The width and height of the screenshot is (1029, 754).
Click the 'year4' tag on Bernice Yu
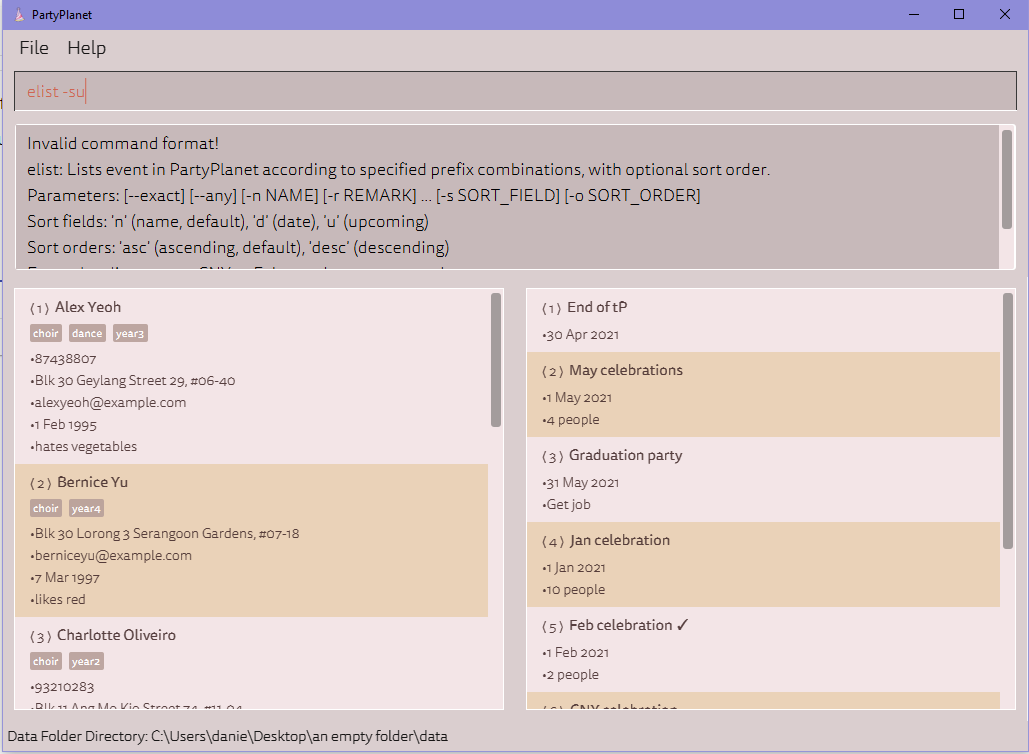coord(87,509)
